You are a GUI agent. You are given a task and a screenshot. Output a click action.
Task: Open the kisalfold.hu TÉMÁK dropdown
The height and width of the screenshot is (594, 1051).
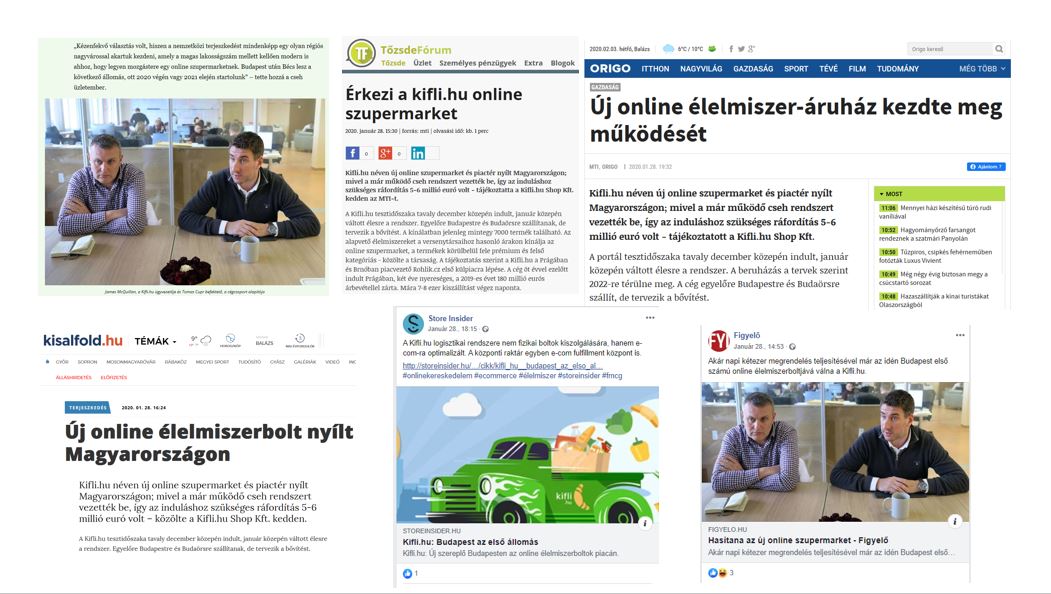coord(155,341)
